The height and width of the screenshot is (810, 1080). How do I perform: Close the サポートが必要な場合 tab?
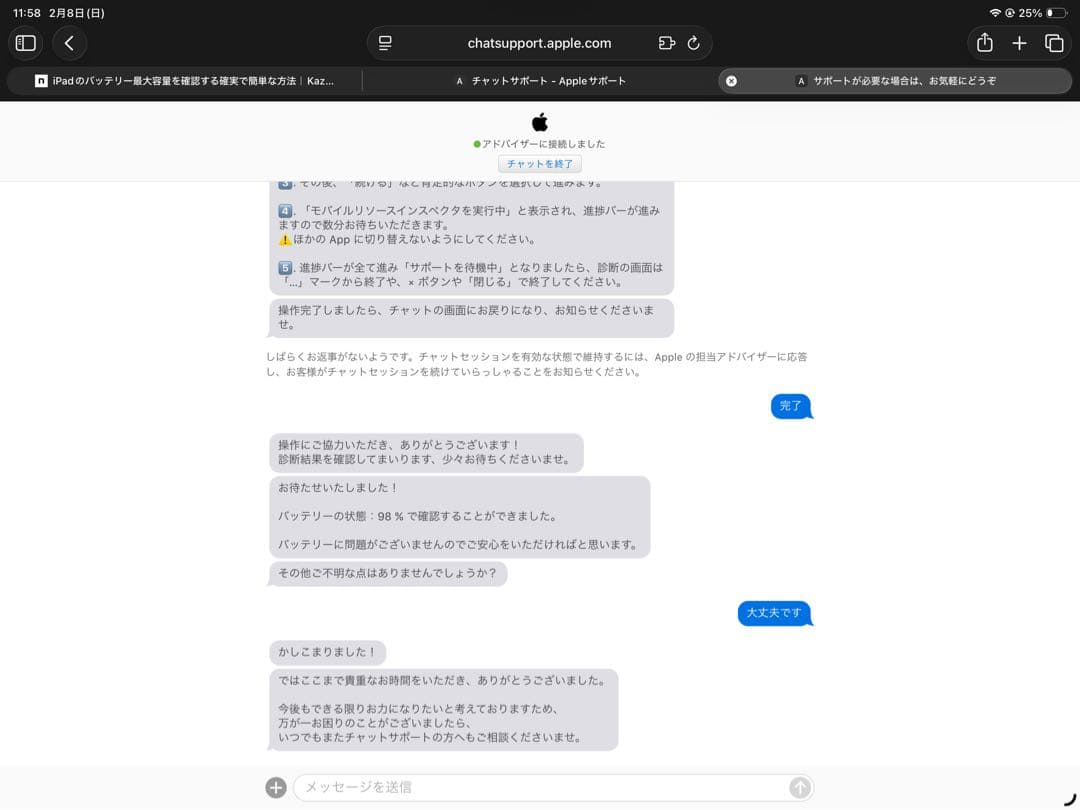pyautogui.click(x=731, y=80)
